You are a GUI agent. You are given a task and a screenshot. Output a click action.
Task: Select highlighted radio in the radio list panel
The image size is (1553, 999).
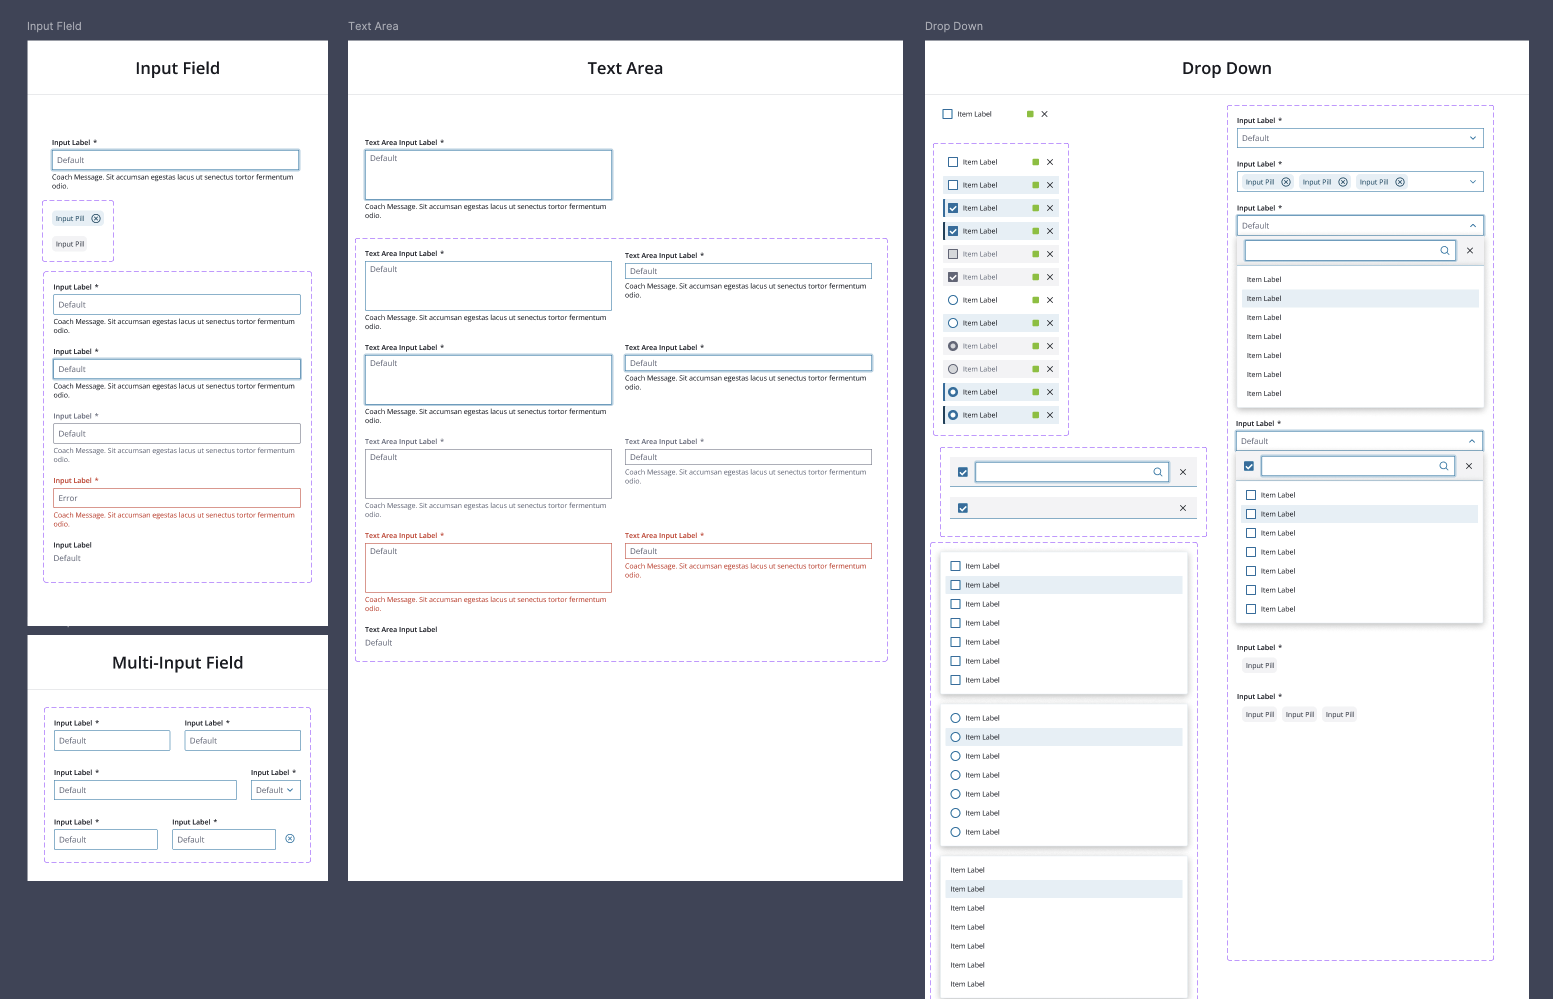[956, 737]
